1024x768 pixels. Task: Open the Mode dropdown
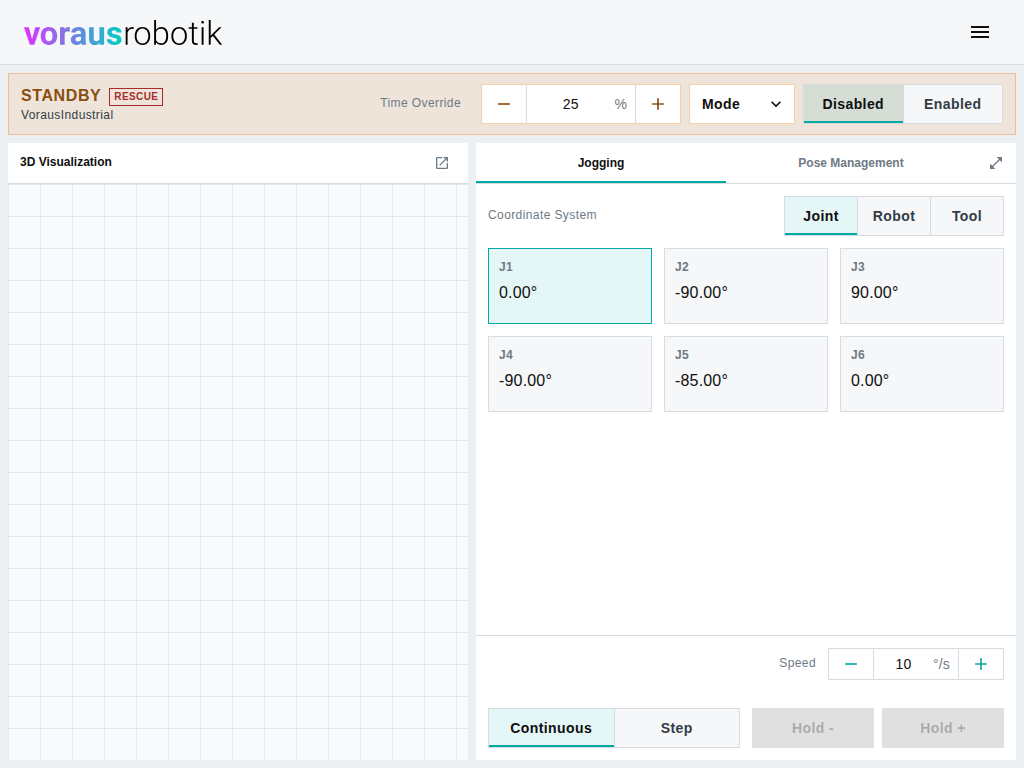pos(741,104)
